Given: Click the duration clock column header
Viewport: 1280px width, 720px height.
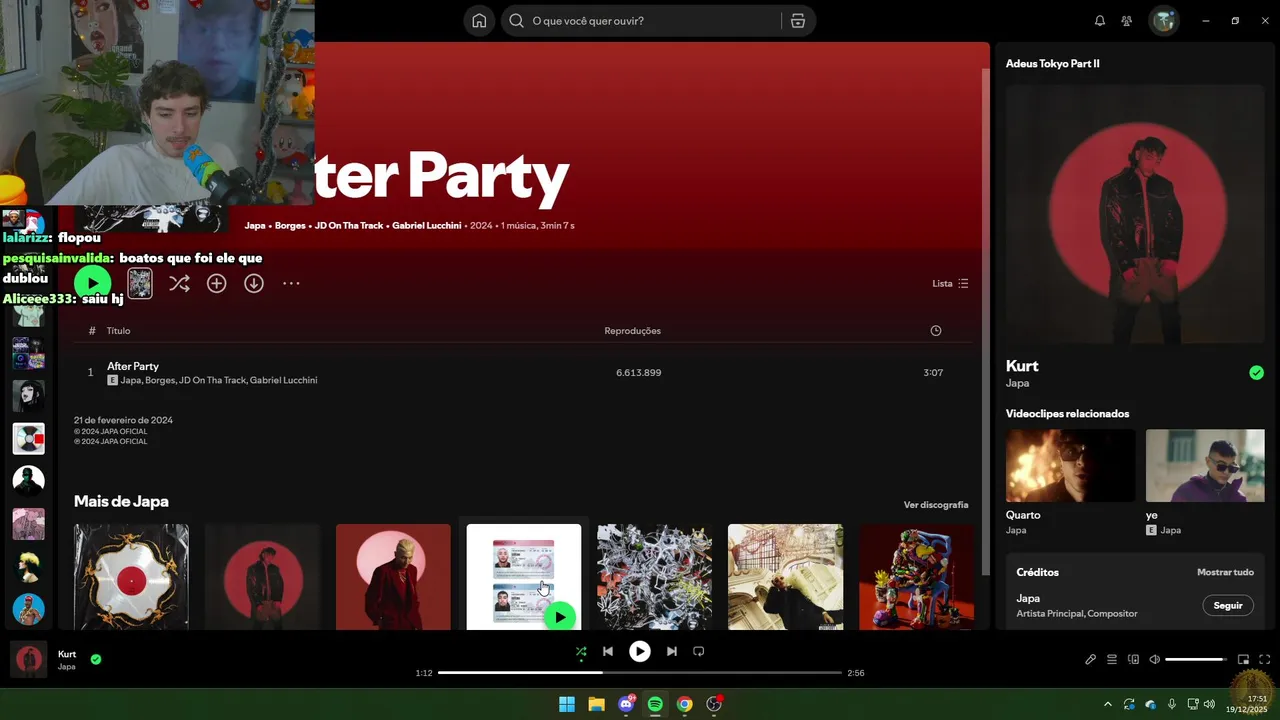Looking at the screenshot, I should point(936,331).
